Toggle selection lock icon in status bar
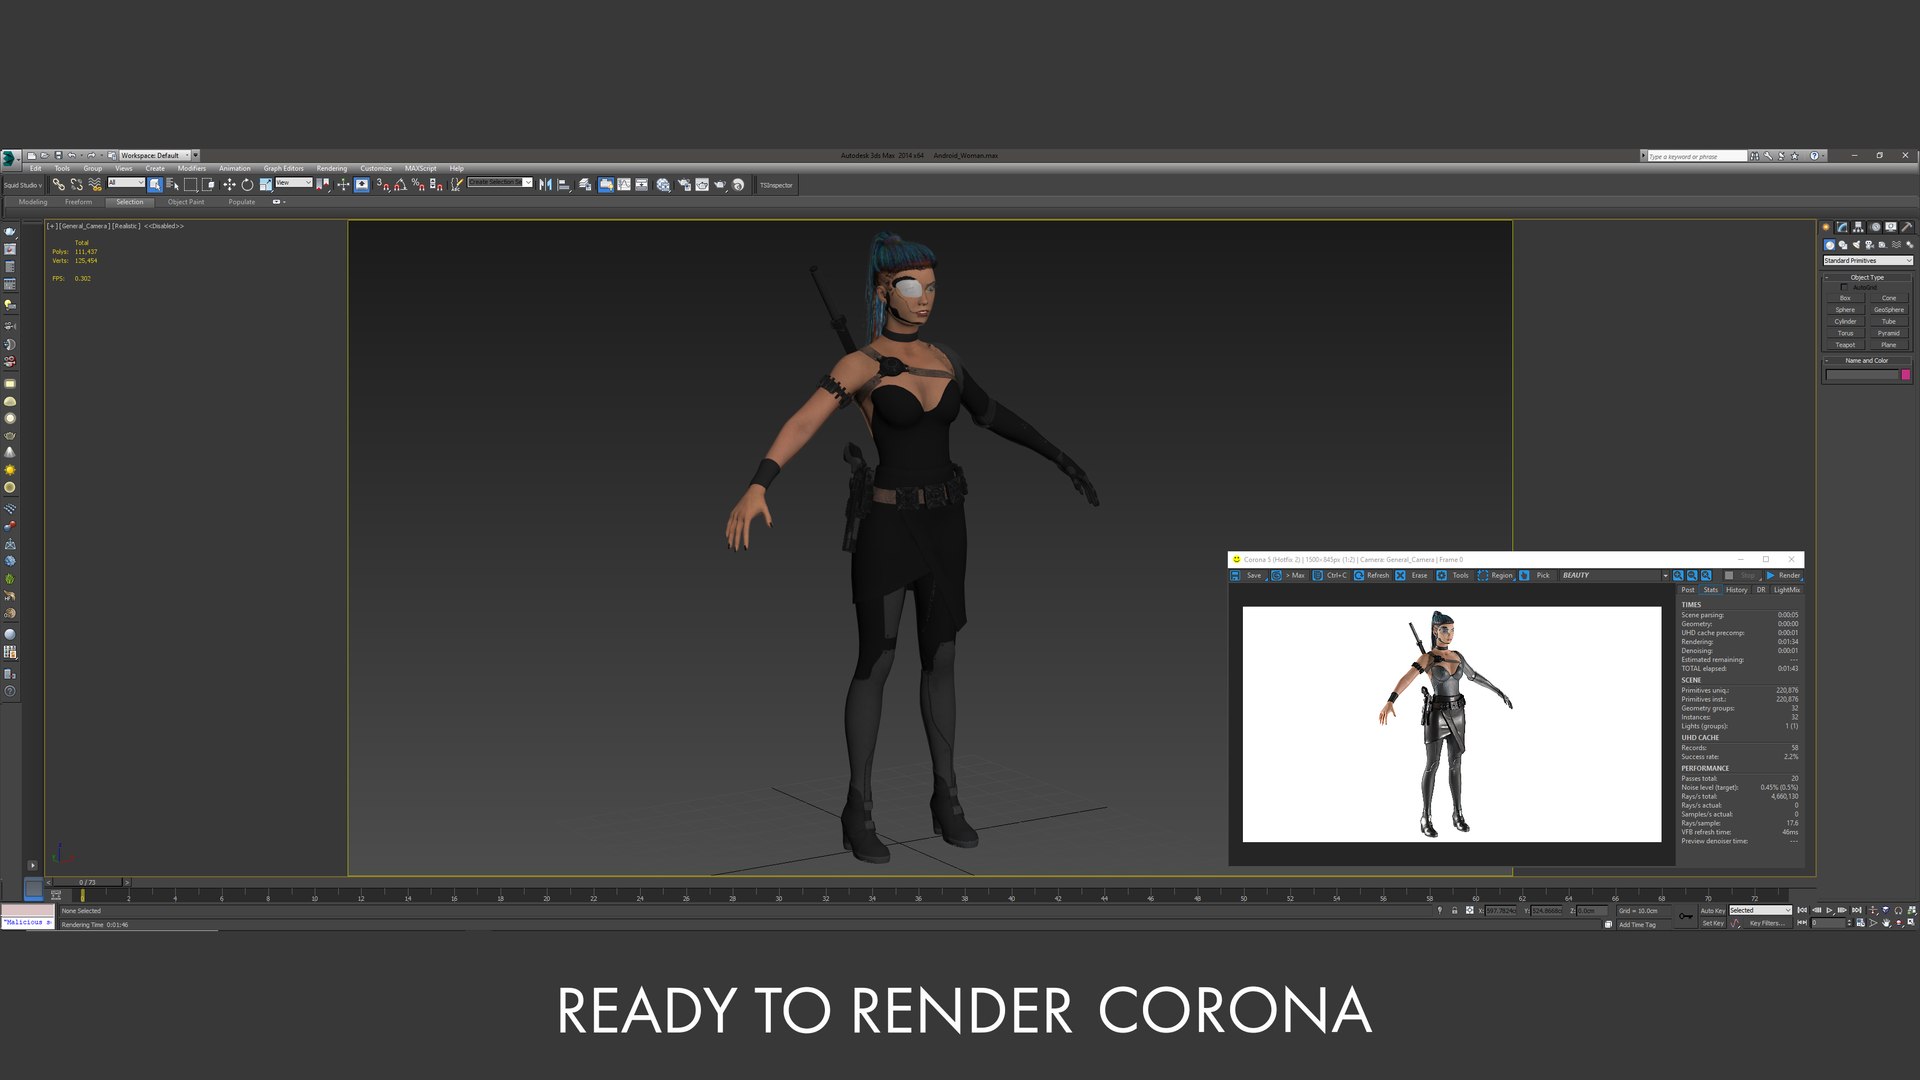1920x1080 pixels. [x=1454, y=910]
